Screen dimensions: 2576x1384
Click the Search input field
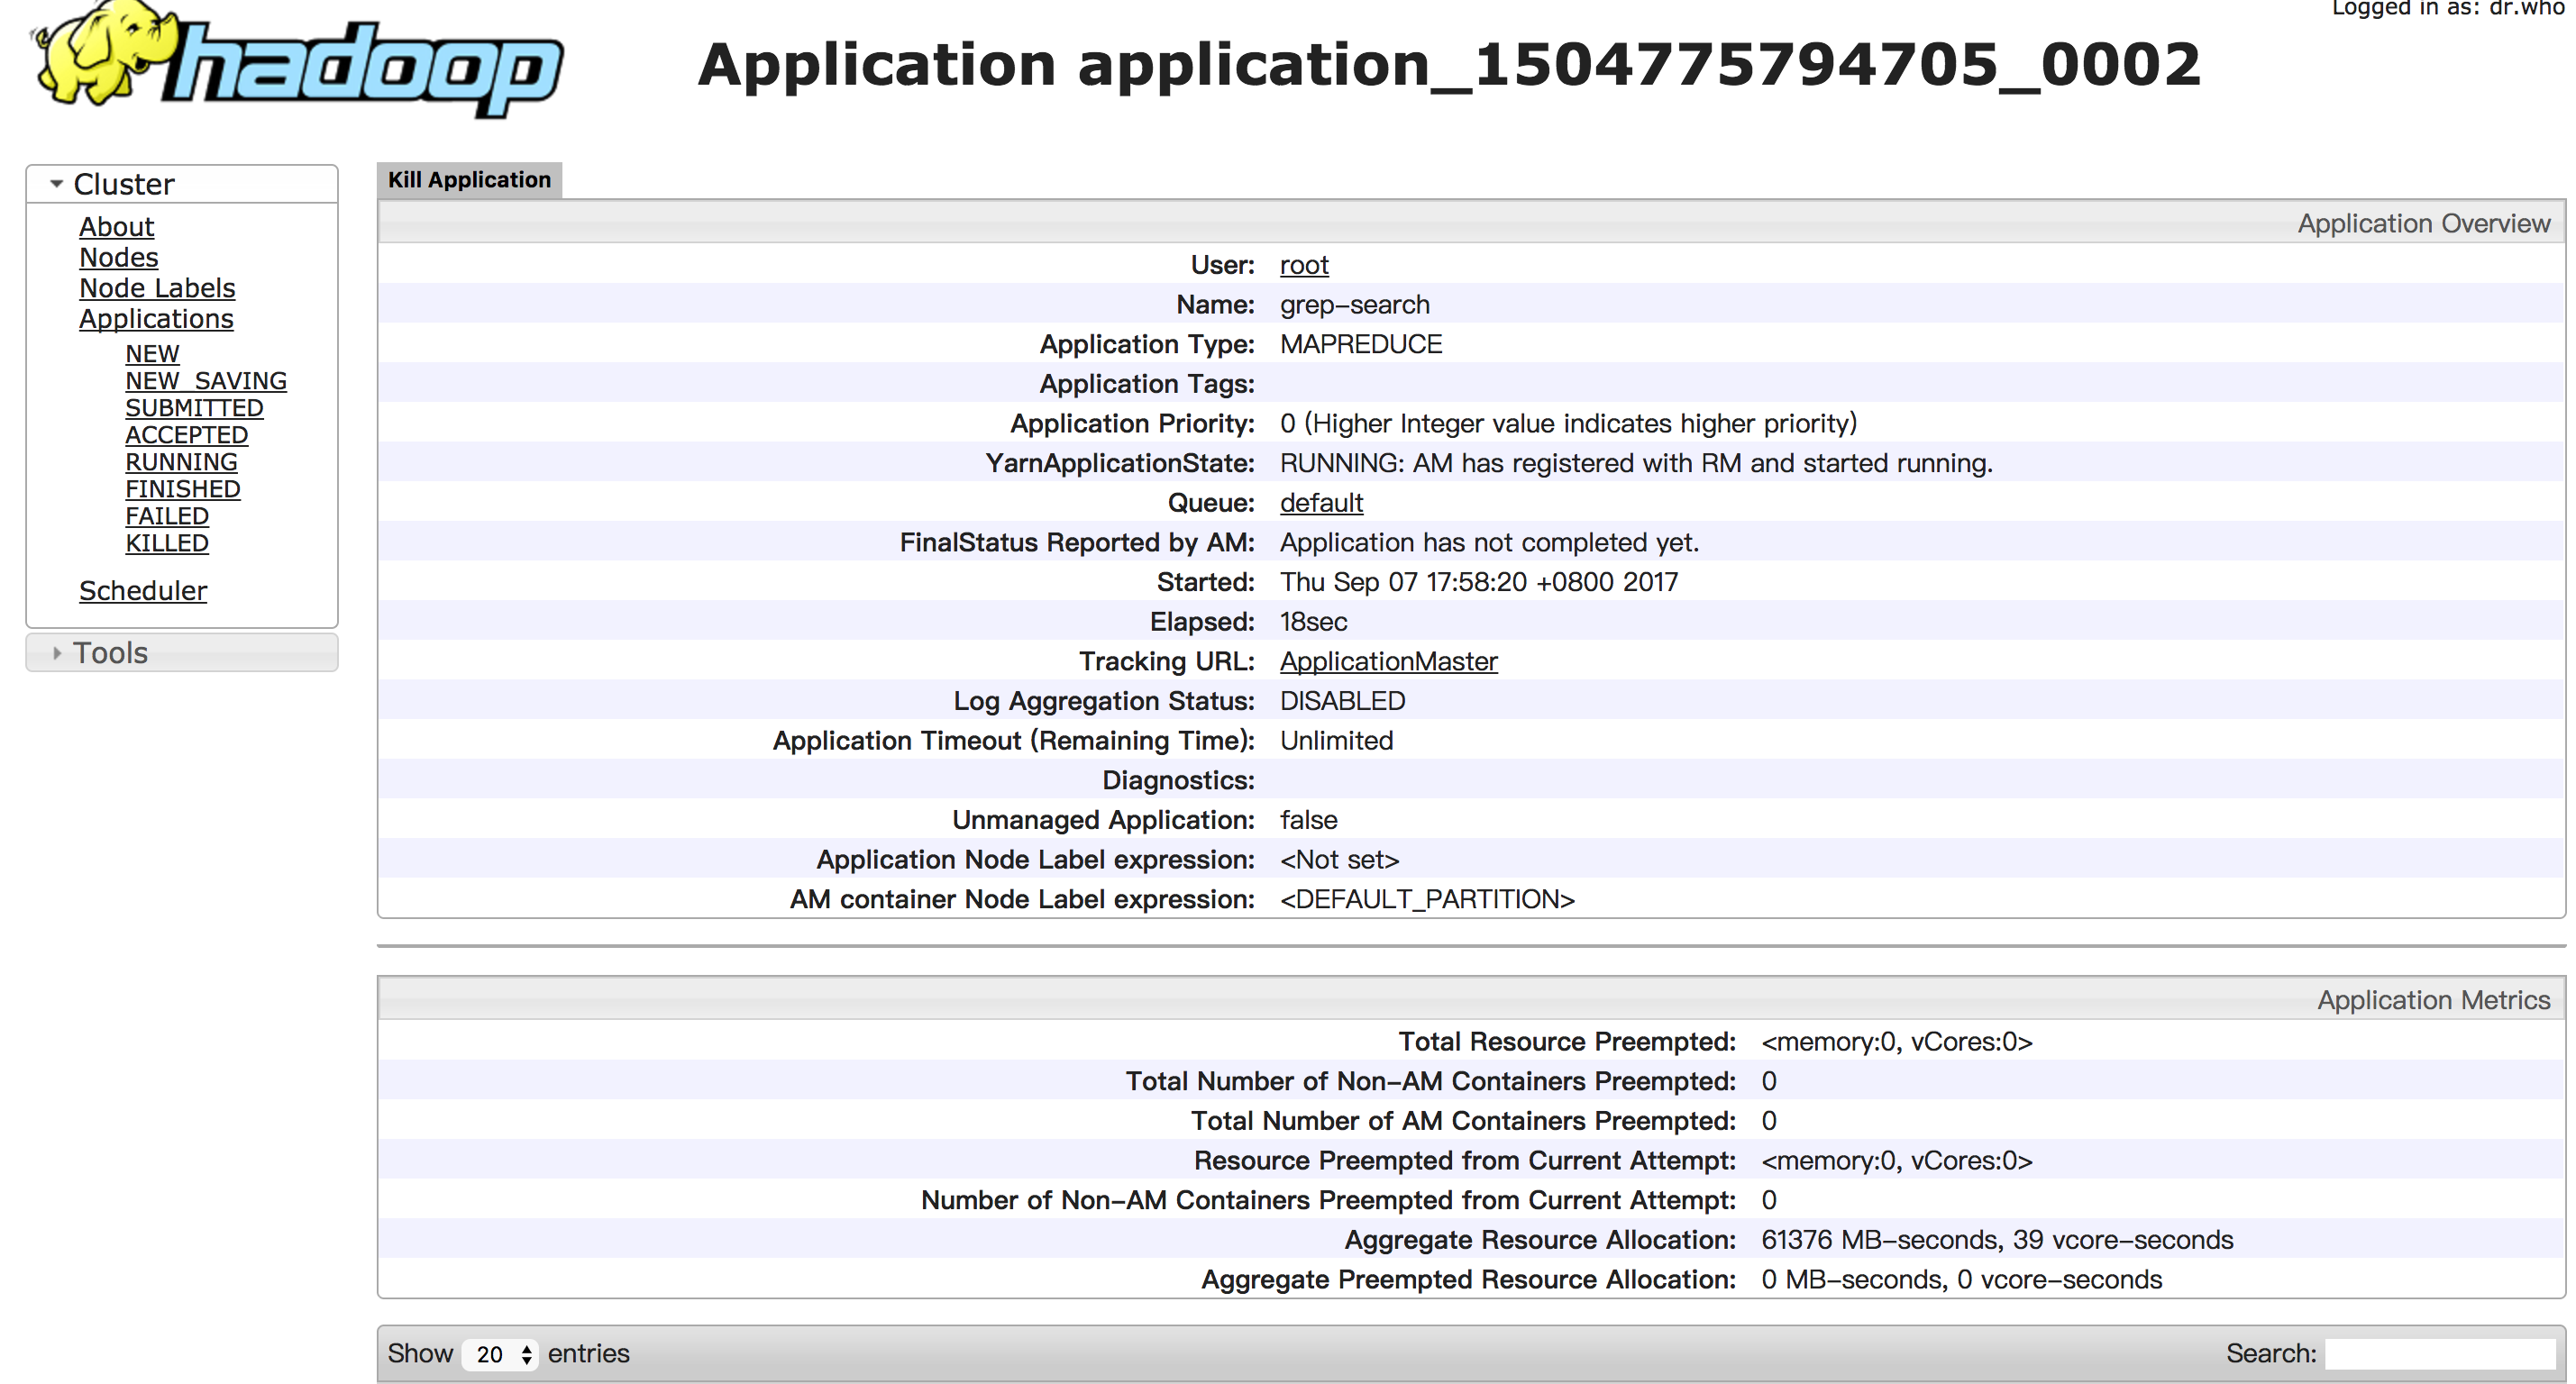click(2439, 1354)
